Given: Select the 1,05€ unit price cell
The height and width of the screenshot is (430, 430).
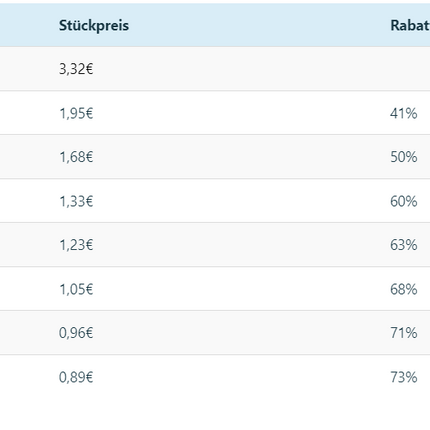Looking at the screenshot, I should (x=76, y=289).
